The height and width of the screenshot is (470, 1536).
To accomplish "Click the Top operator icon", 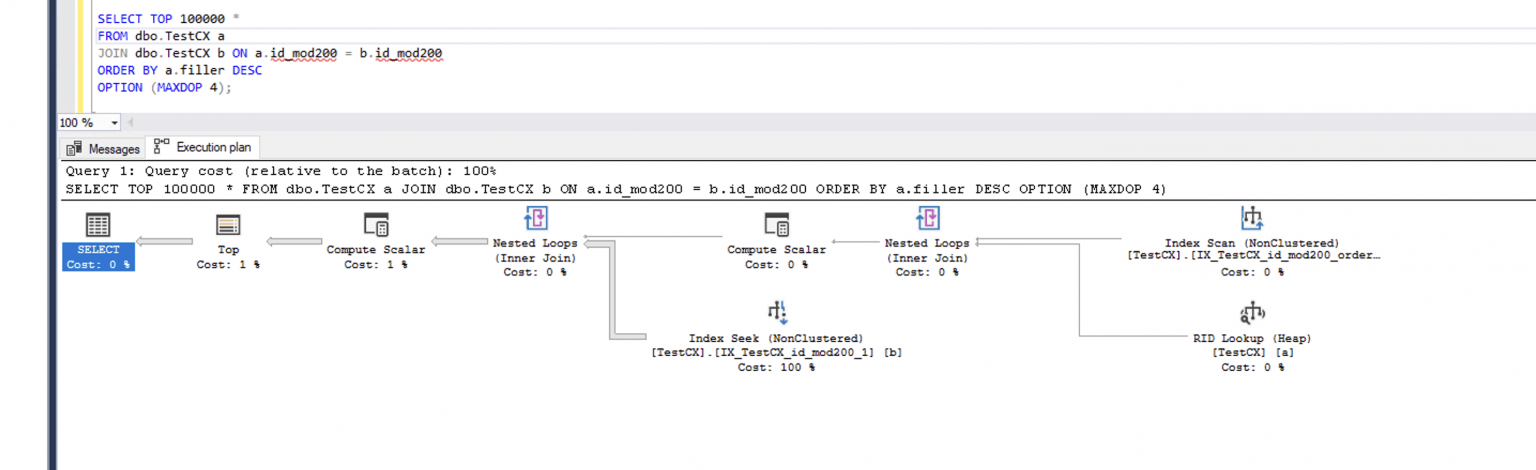I will tap(228, 225).
